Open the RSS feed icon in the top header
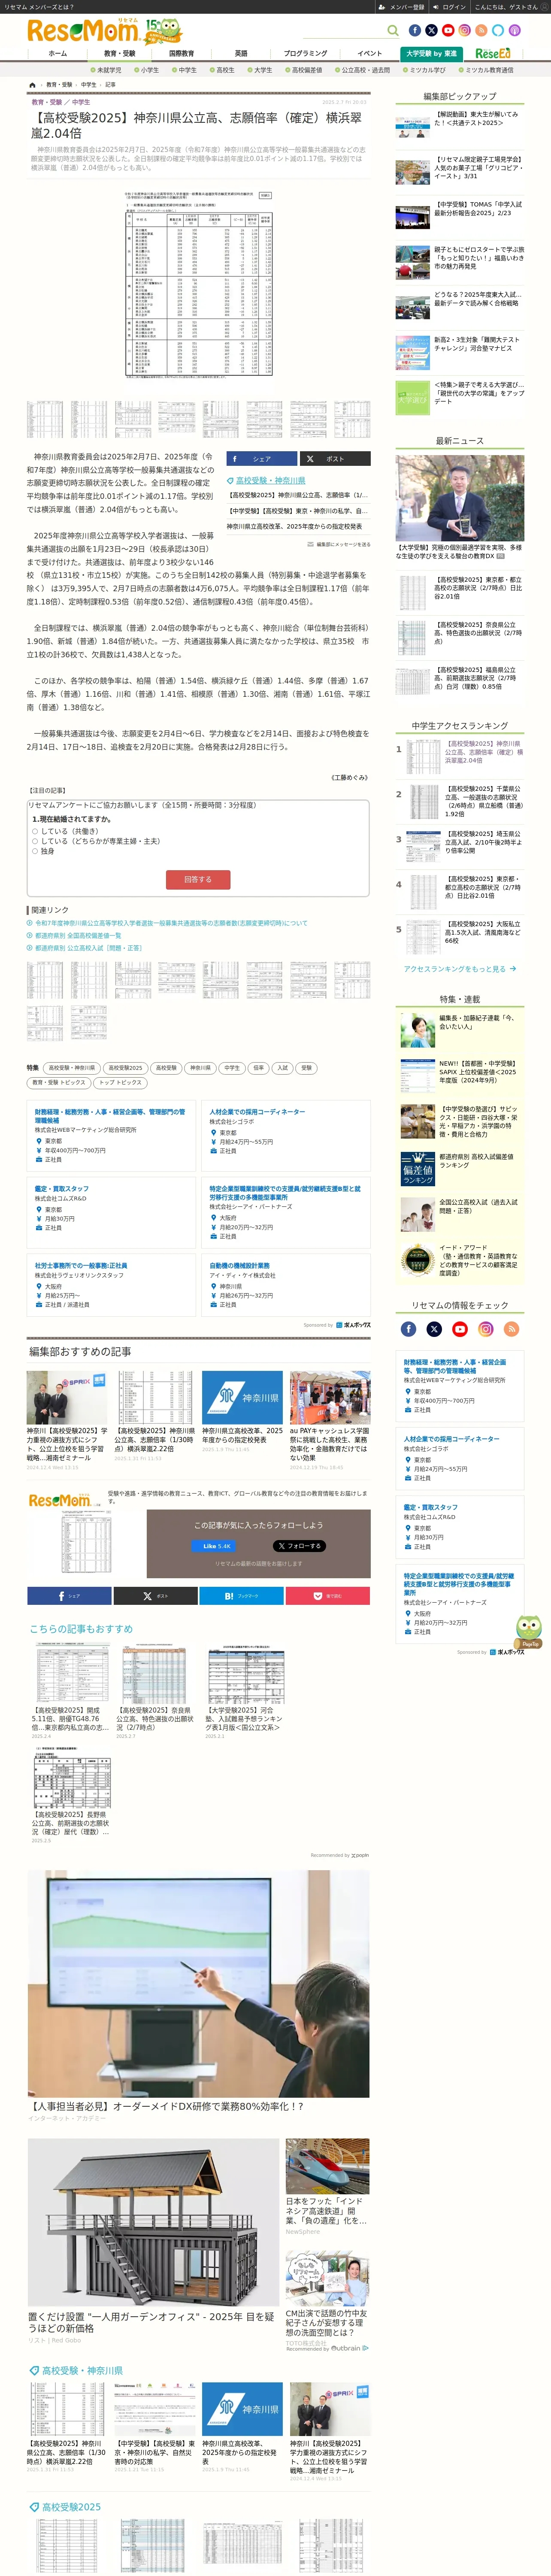551x2576 pixels. click(x=481, y=31)
